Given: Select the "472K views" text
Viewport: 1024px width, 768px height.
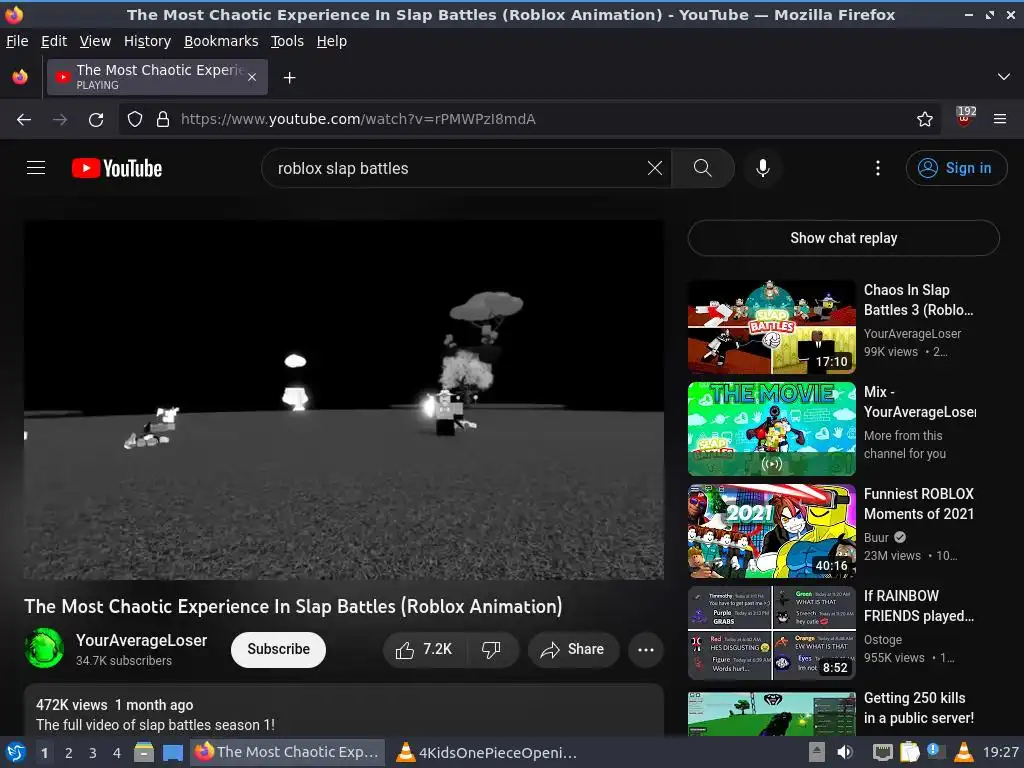Looking at the screenshot, I should [71, 705].
